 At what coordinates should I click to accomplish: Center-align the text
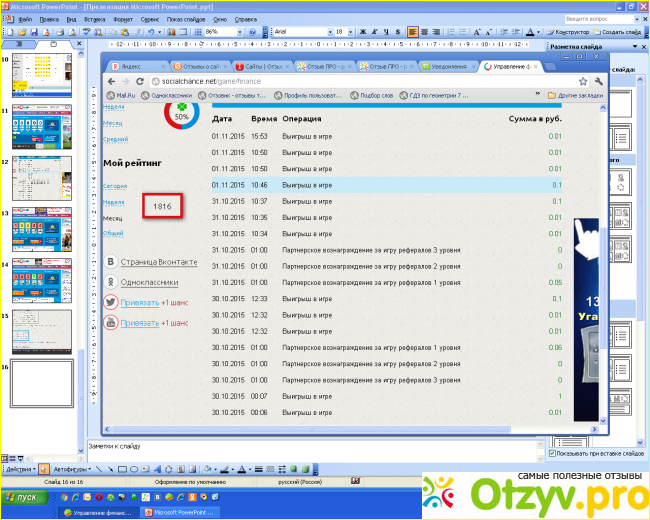coord(424,32)
